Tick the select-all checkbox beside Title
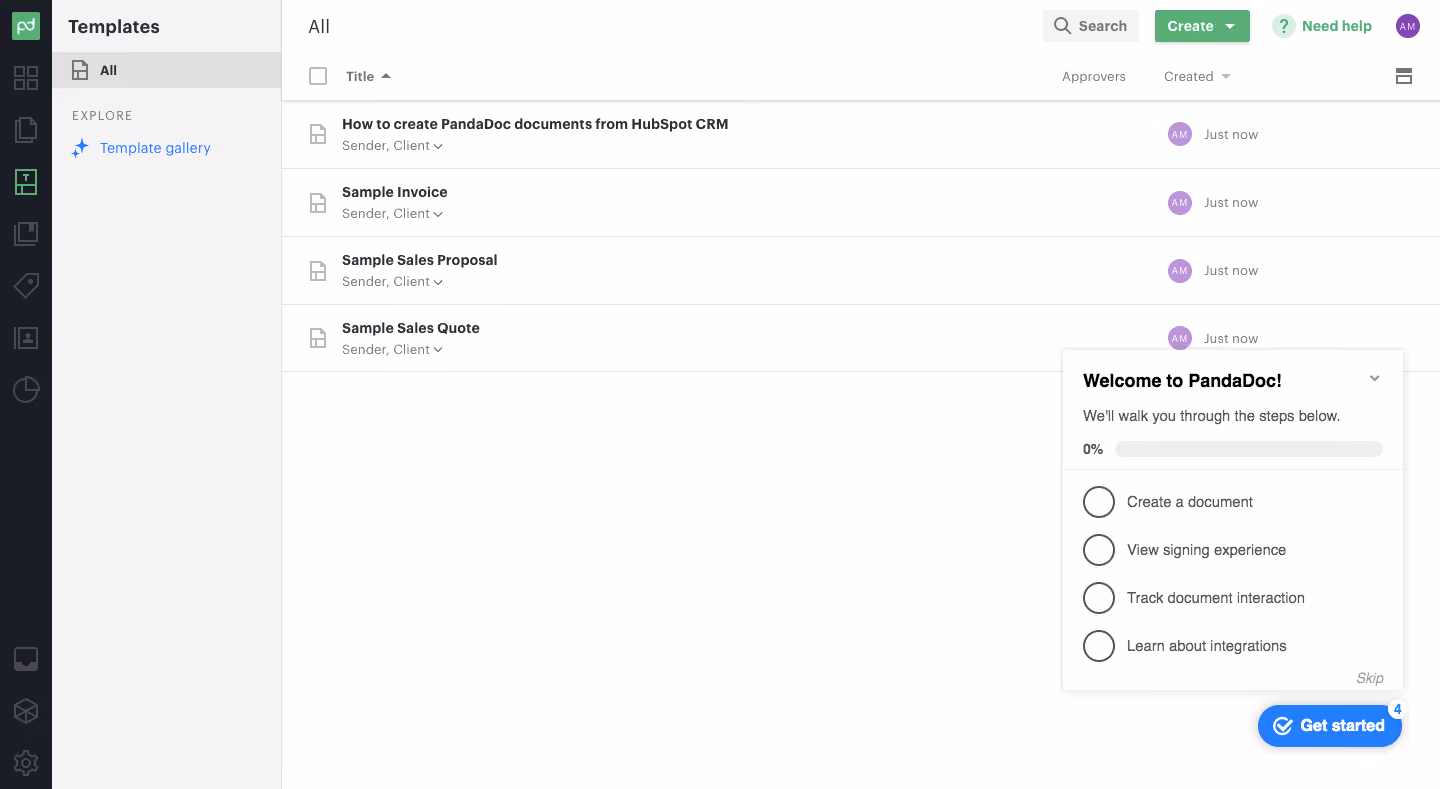 pyautogui.click(x=318, y=76)
